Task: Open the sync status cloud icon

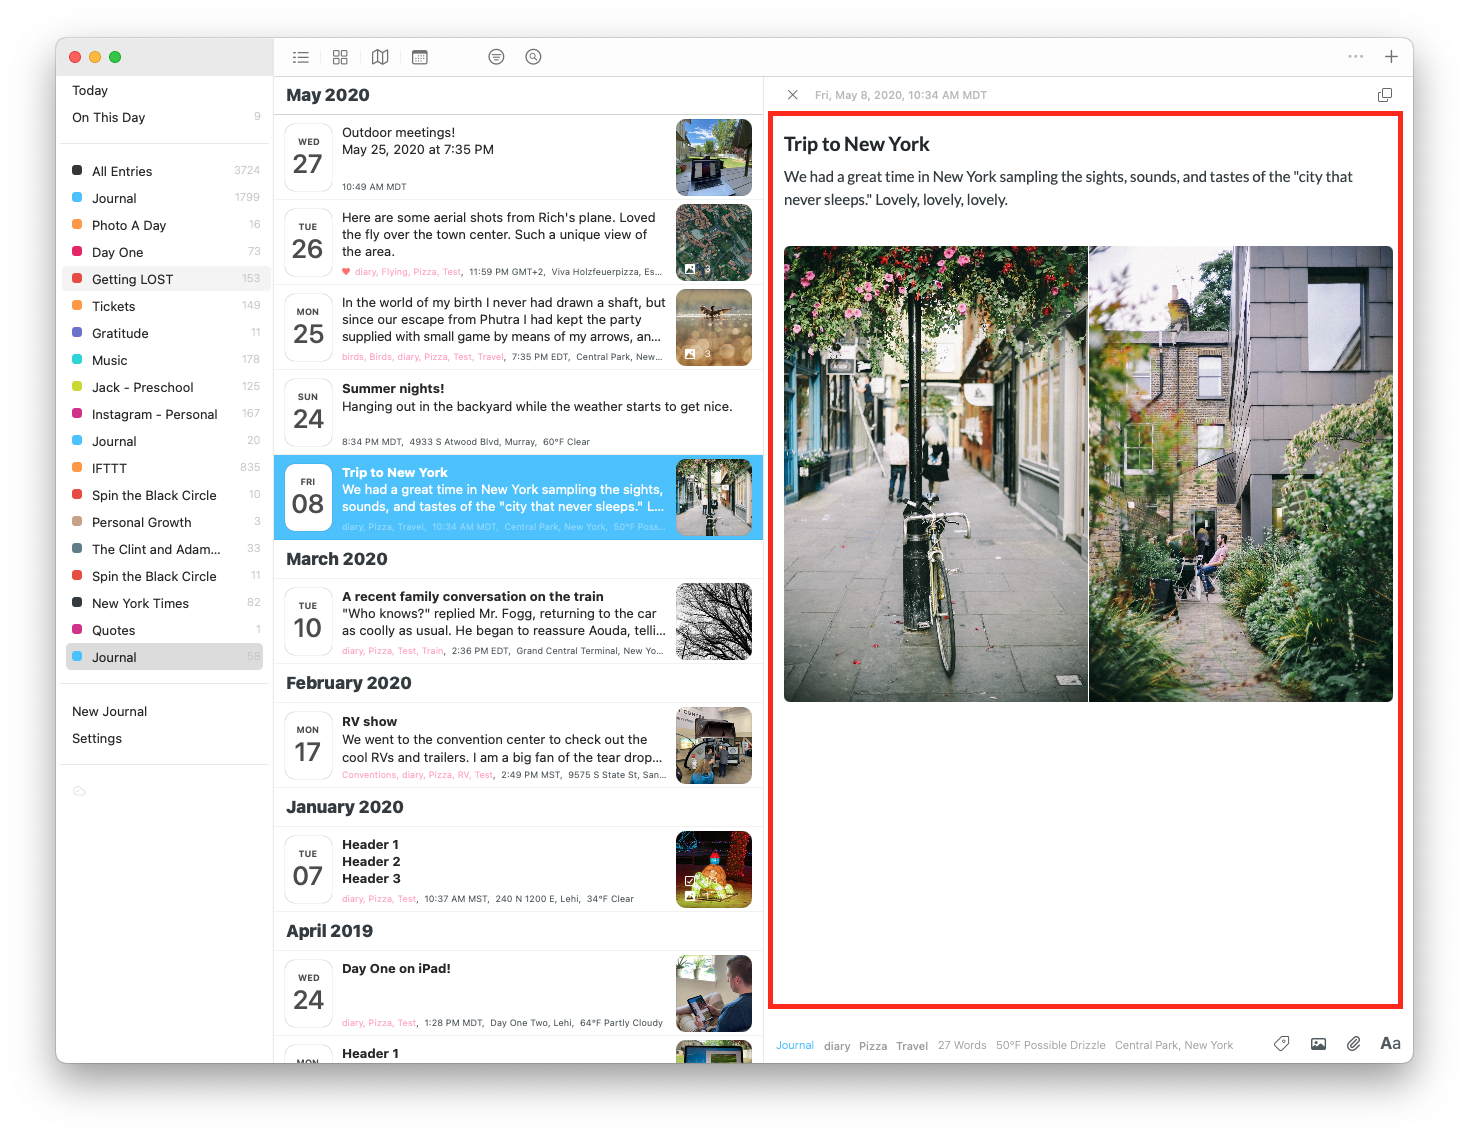Action: (x=80, y=791)
